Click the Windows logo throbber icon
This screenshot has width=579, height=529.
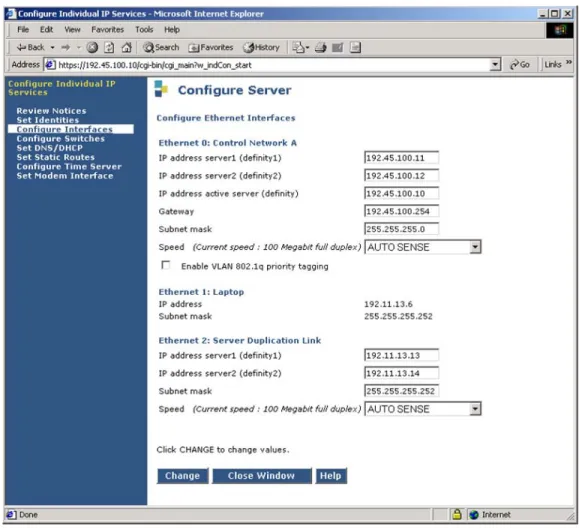coord(559,30)
